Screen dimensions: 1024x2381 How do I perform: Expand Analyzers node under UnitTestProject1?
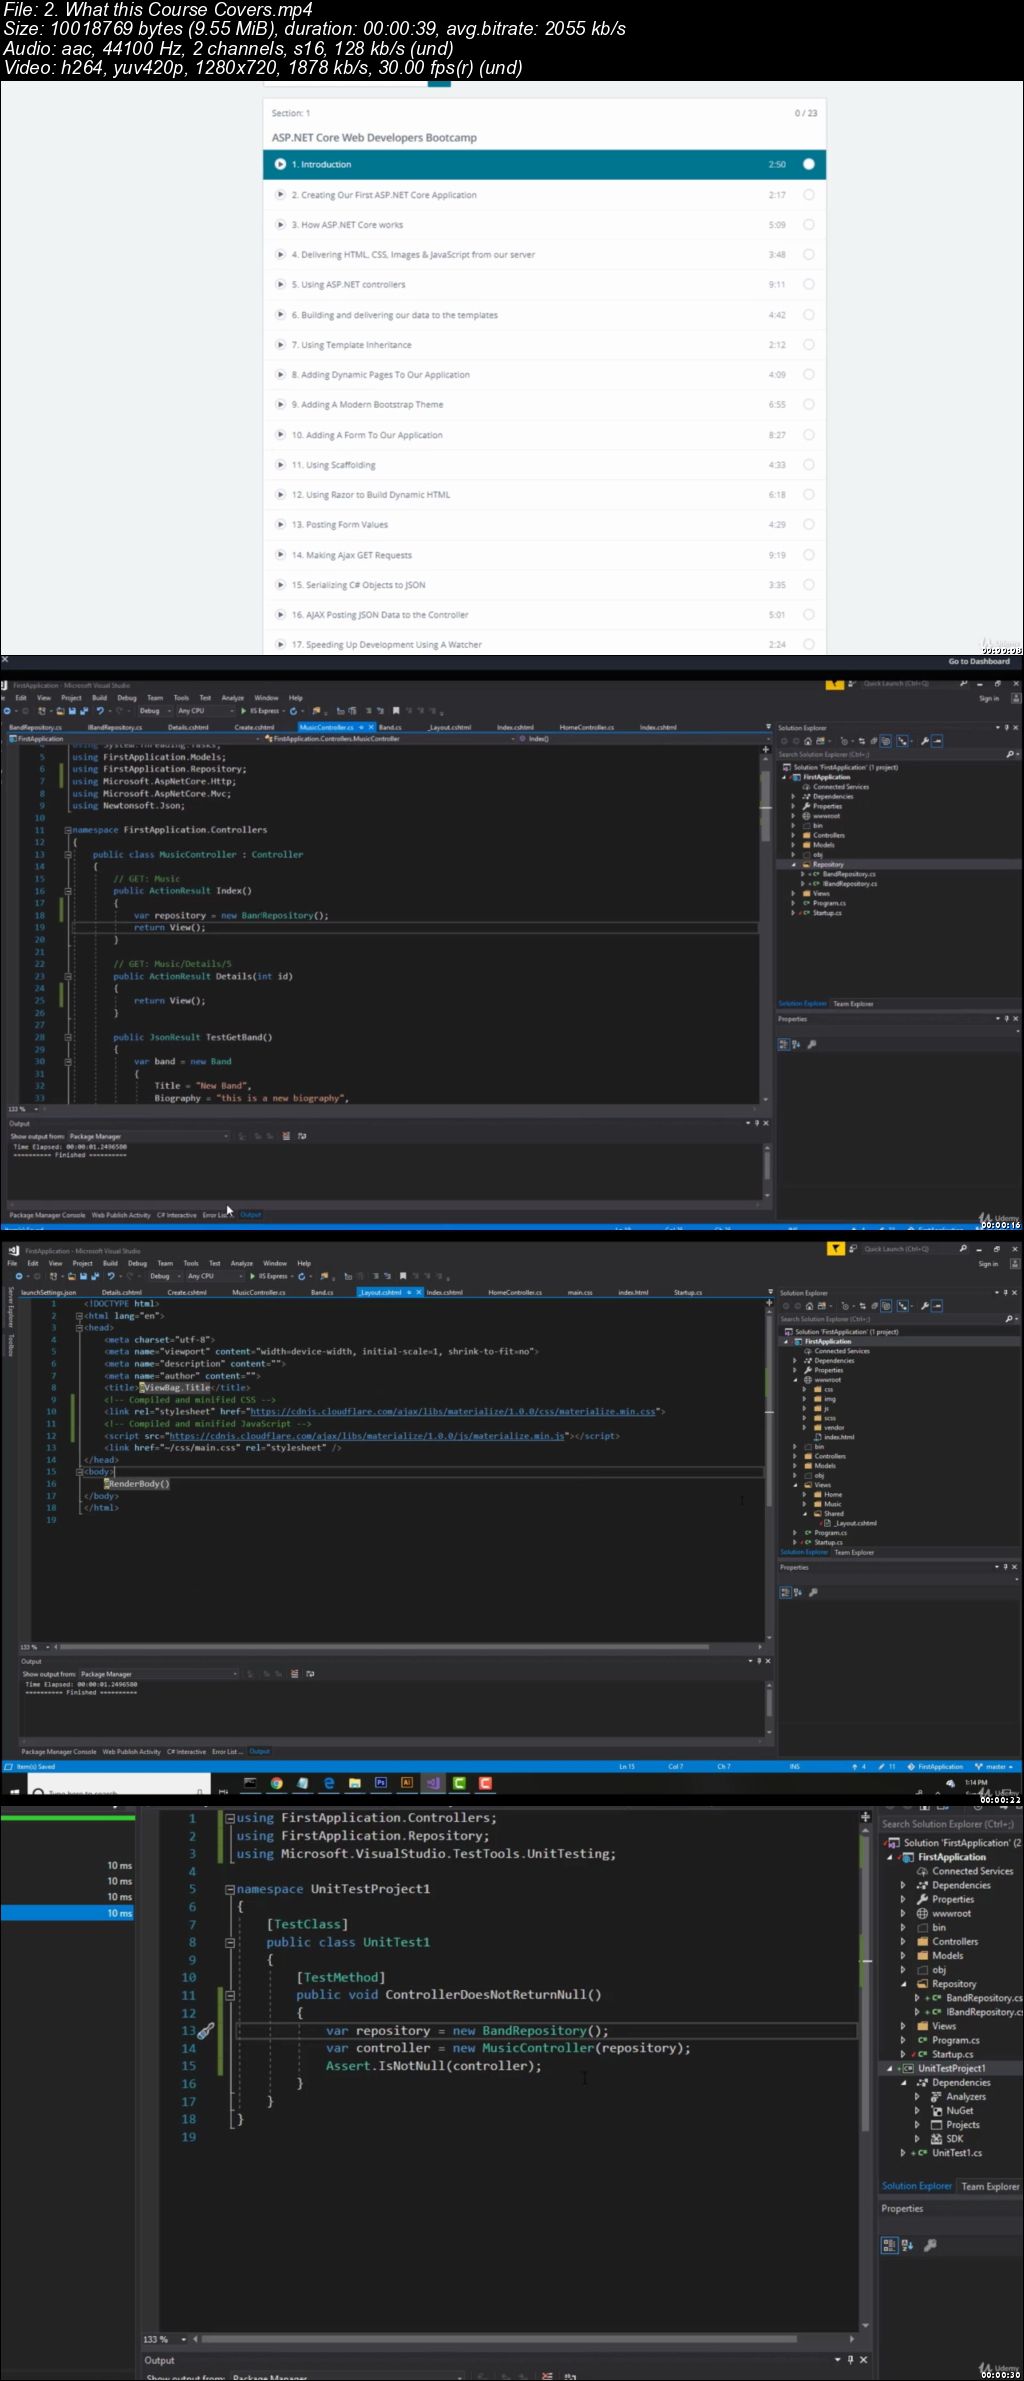pyautogui.click(x=917, y=2097)
